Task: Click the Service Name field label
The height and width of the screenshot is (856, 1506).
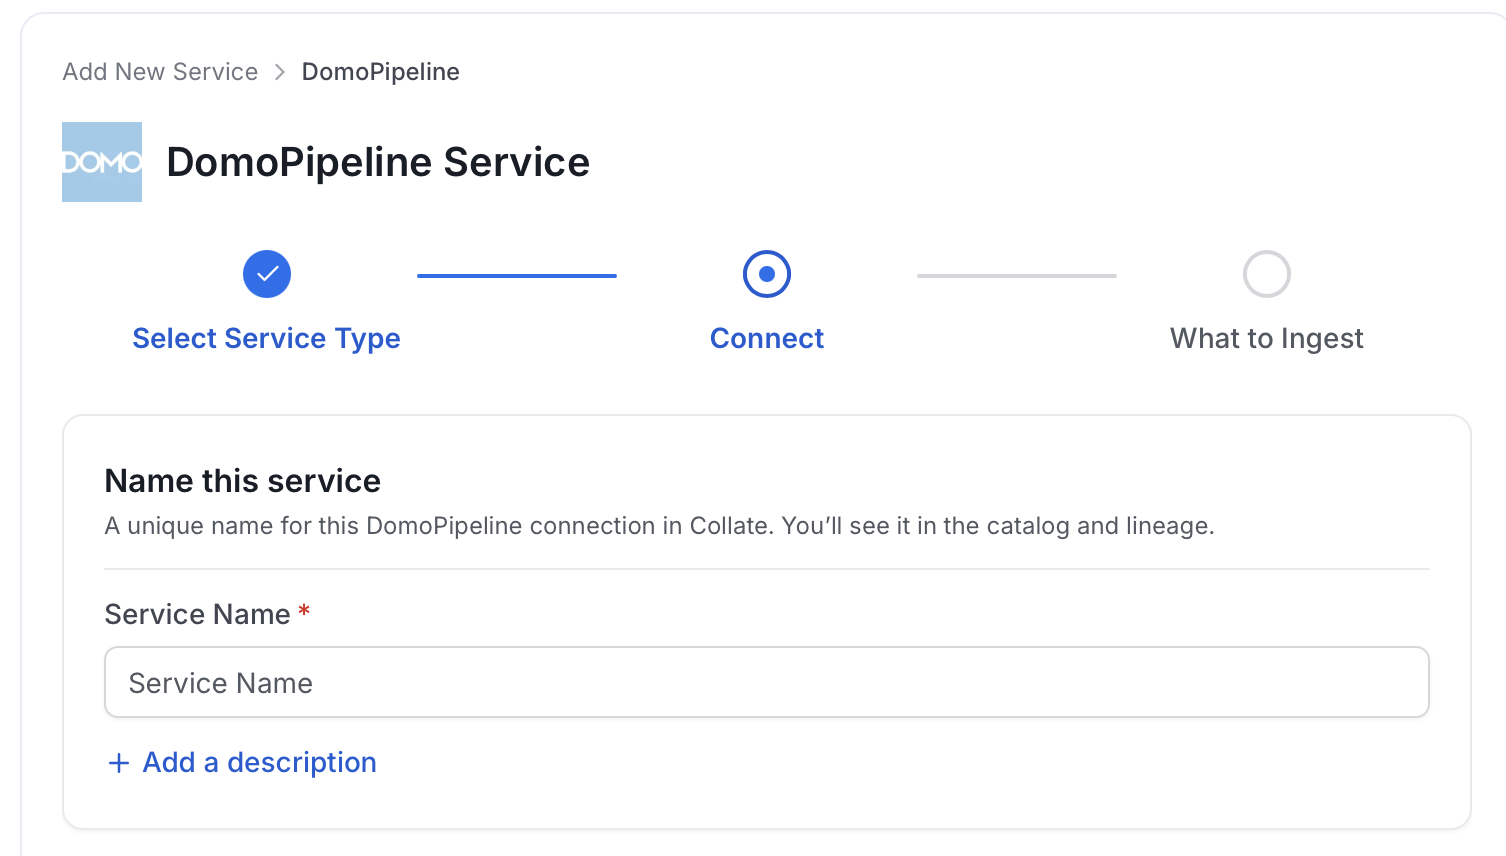Action: pyautogui.click(x=198, y=614)
